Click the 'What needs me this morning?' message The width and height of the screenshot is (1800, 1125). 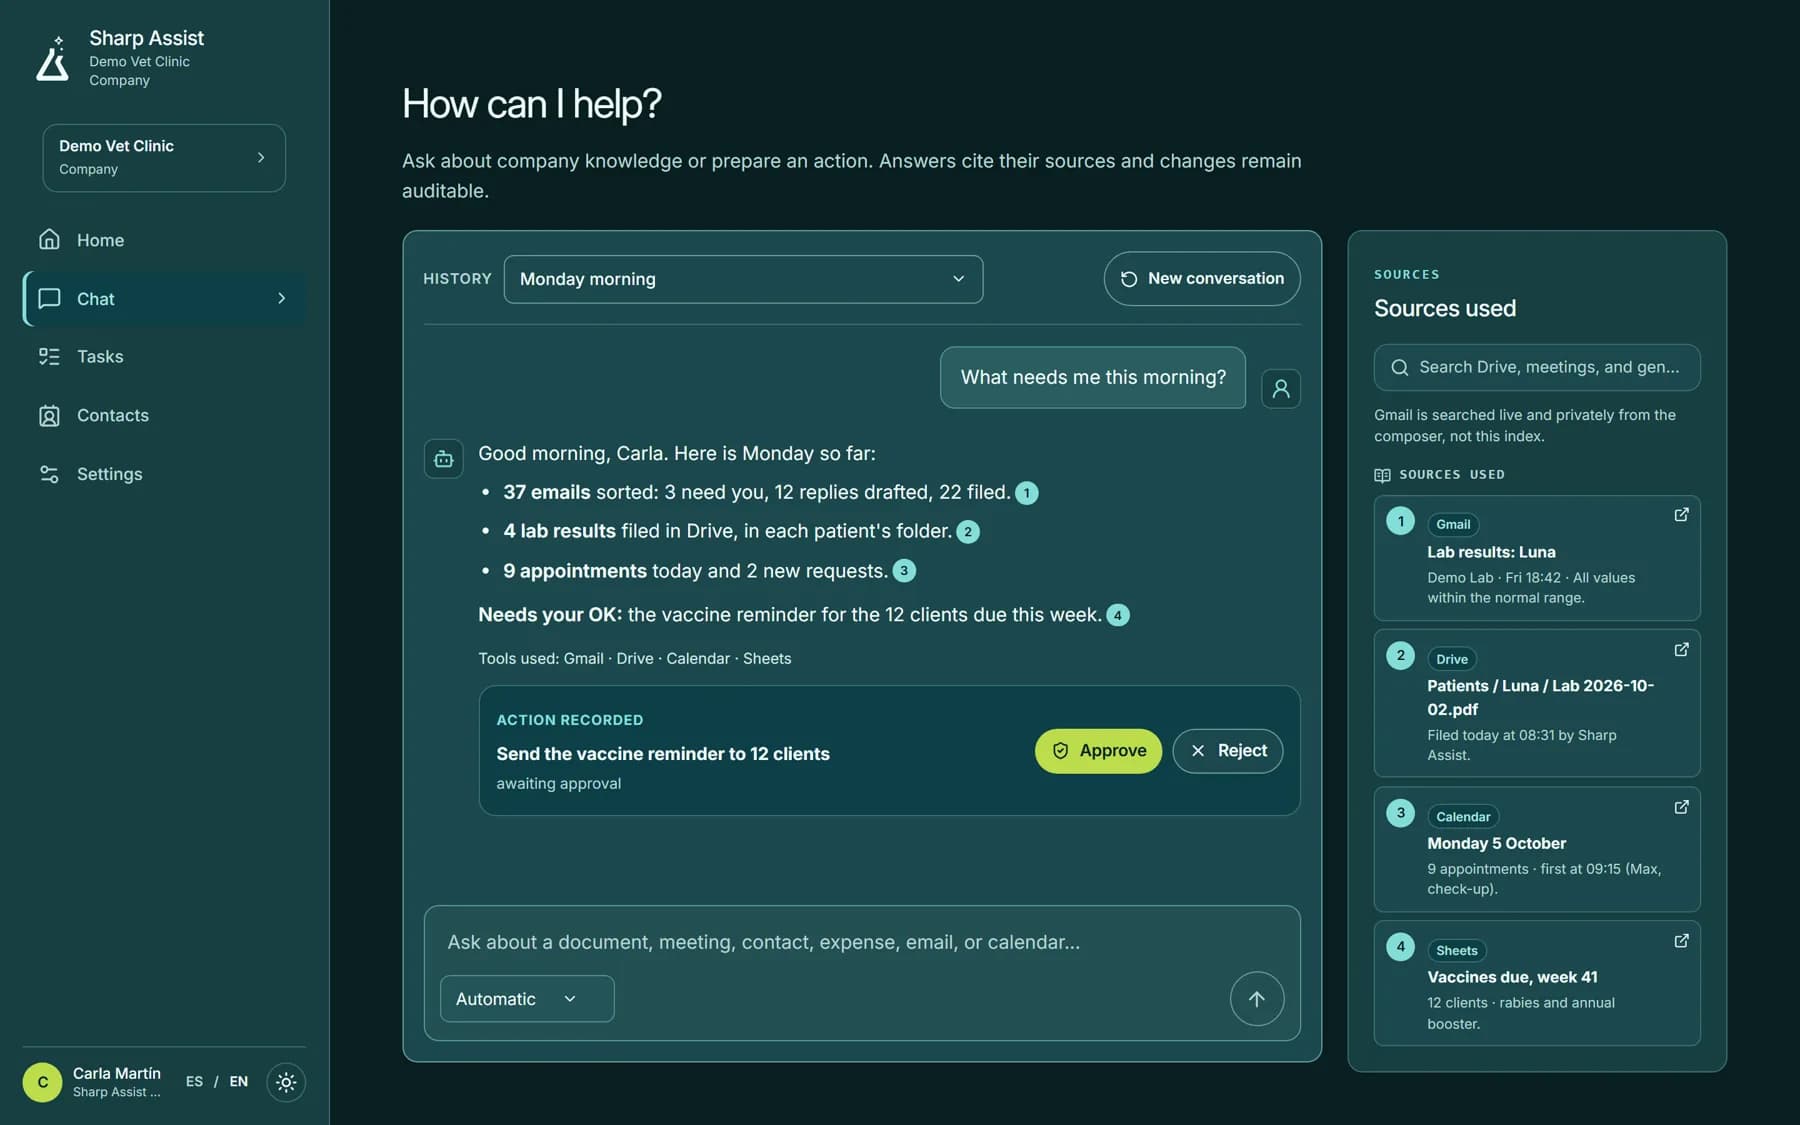pyautogui.click(x=1093, y=377)
